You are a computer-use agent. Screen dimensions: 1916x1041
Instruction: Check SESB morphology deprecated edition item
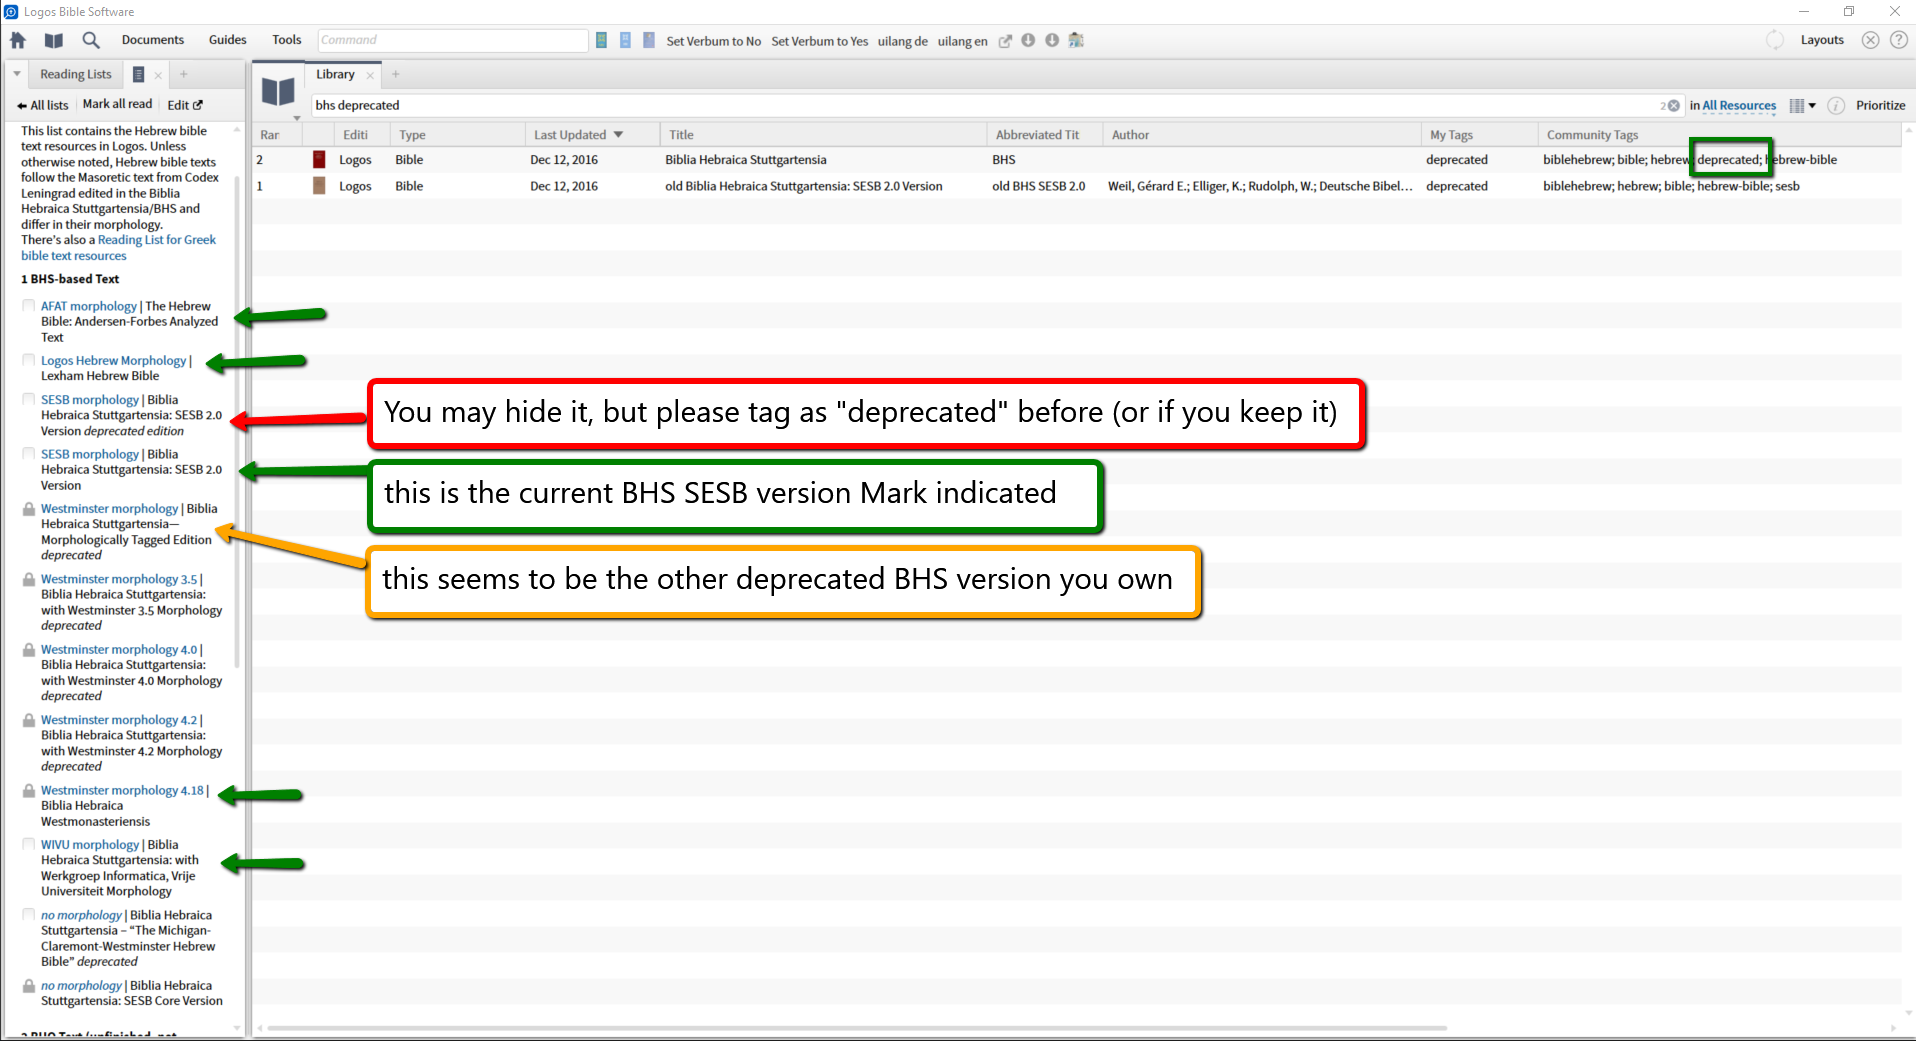pyautogui.click(x=29, y=399)
